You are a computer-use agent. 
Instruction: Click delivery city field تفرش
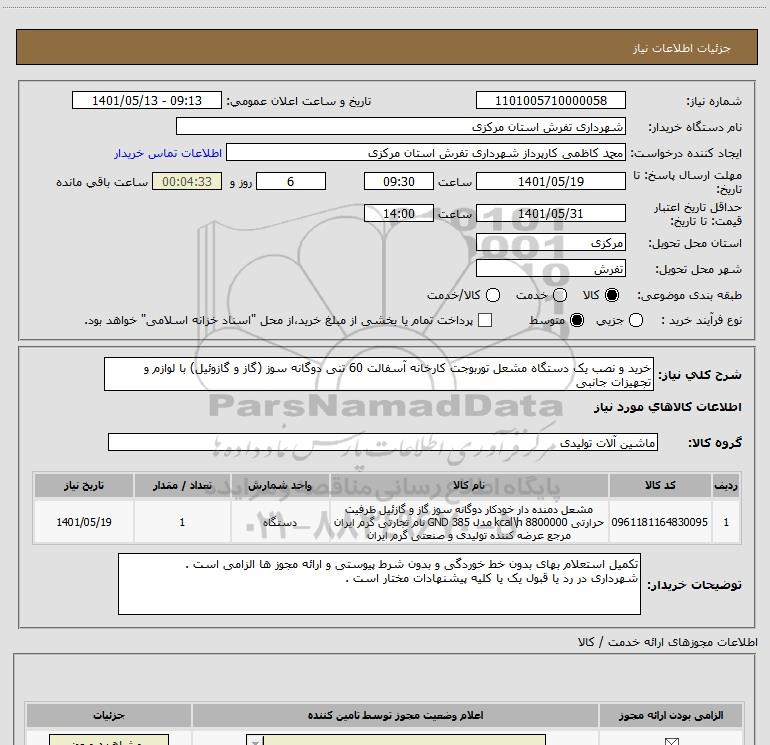pyautogui.click(x=550, y=268)
